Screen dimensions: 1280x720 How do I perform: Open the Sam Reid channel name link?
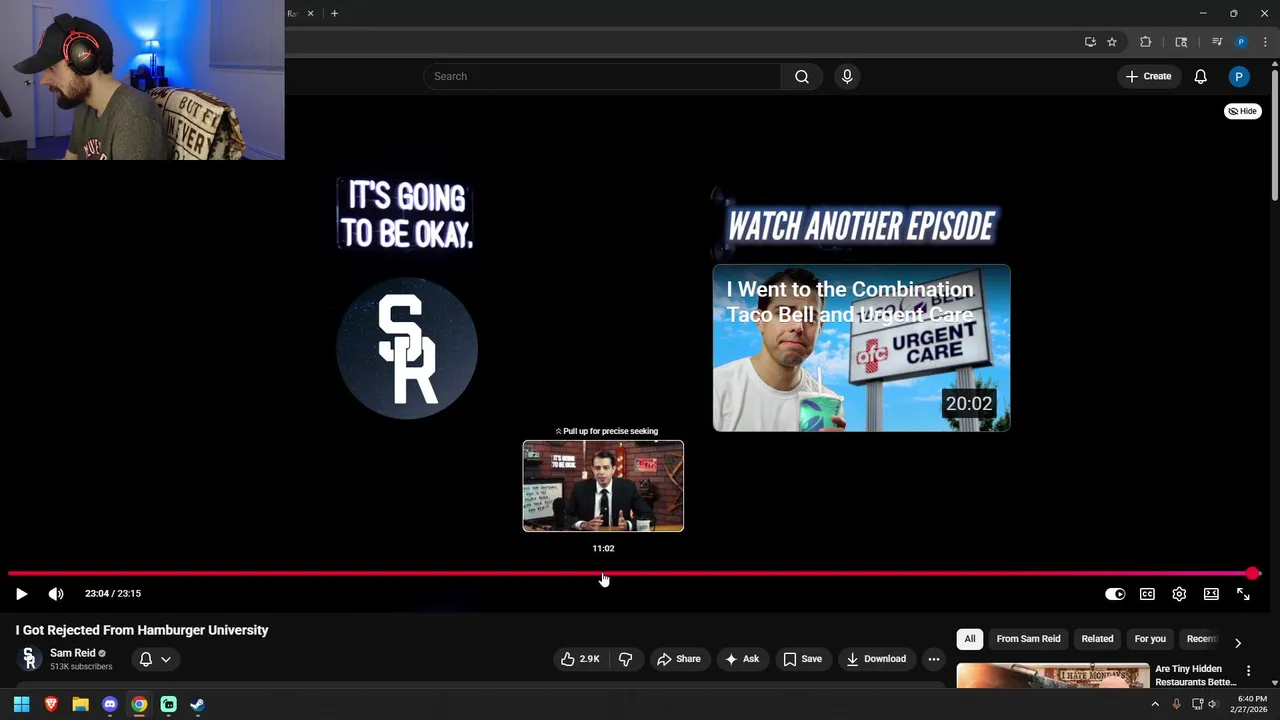click(x=72, y=653)
